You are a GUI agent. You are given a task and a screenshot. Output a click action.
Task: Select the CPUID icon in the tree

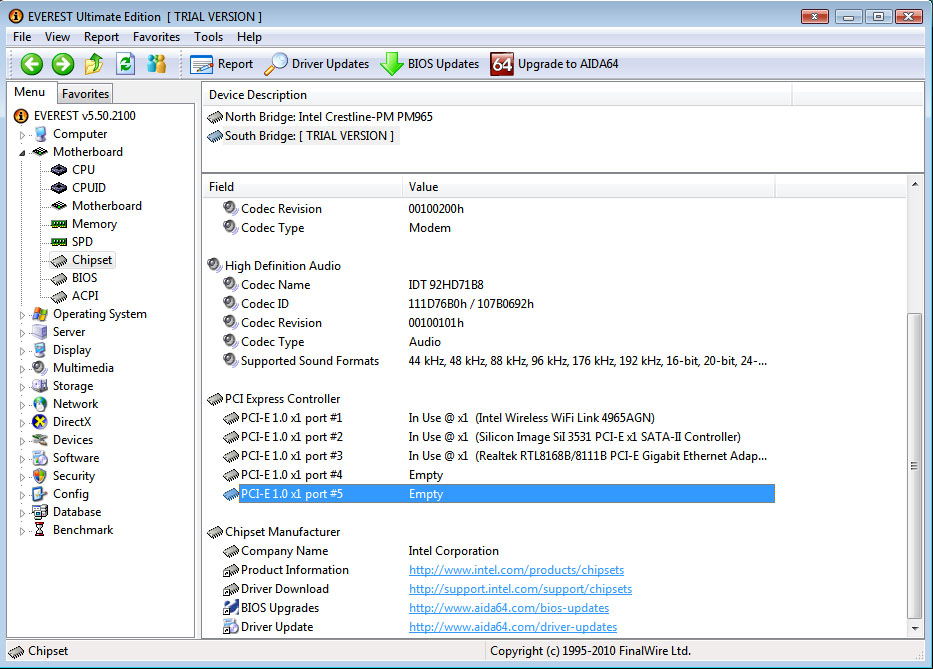(x=59, y=188)
